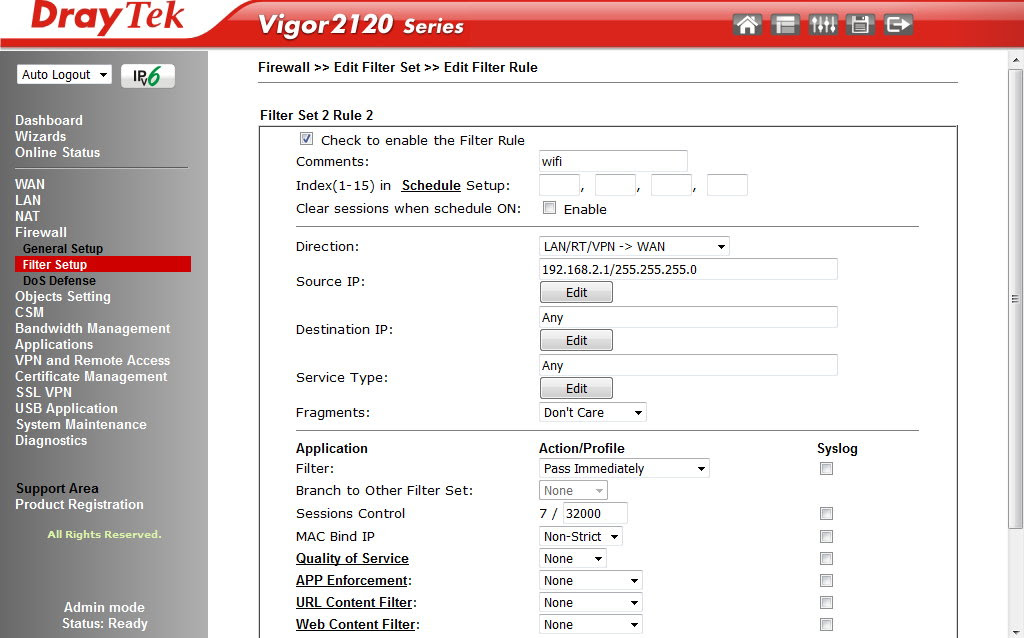1024x638 pixels.
Task: Open NAT menu in sidebar
Action: tap(27, 216)
